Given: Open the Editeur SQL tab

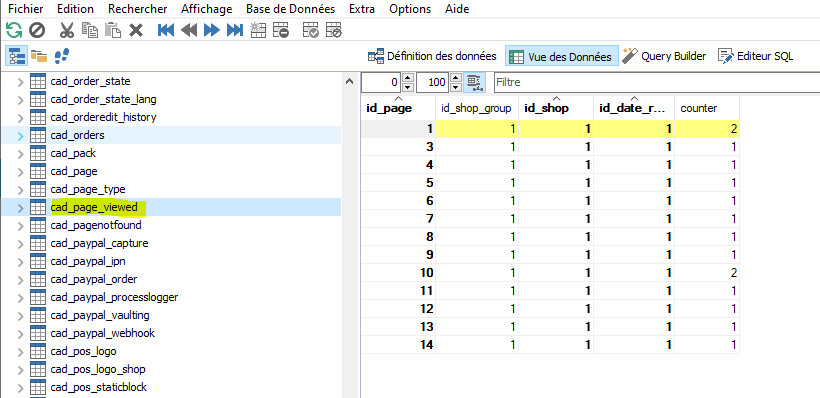Looking at the screenshot, I should 756,56.
